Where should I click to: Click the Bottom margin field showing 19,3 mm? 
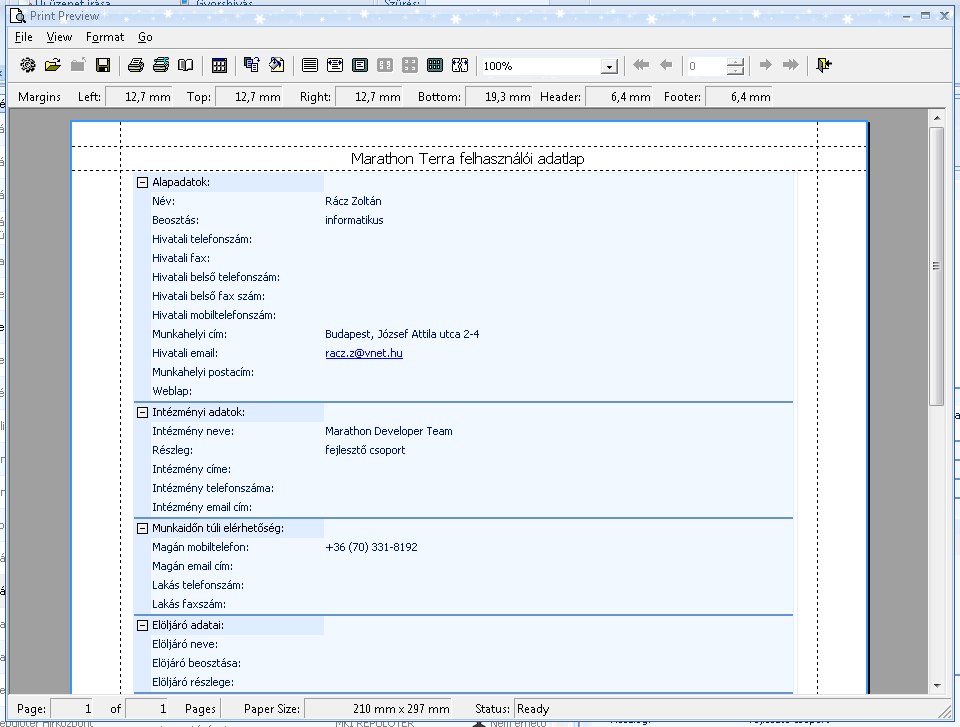click(498, 97)
